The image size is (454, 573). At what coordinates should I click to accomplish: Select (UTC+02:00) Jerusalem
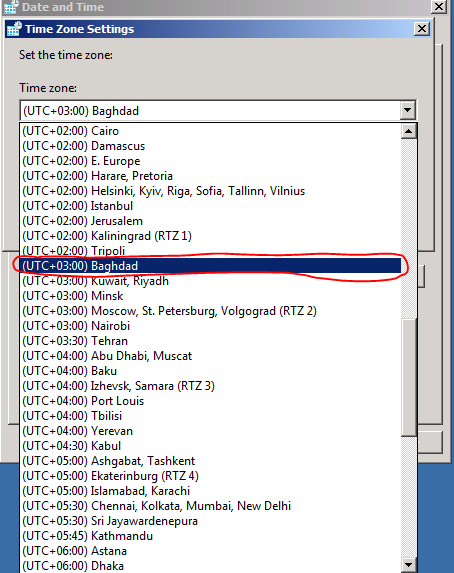point(211,221)
